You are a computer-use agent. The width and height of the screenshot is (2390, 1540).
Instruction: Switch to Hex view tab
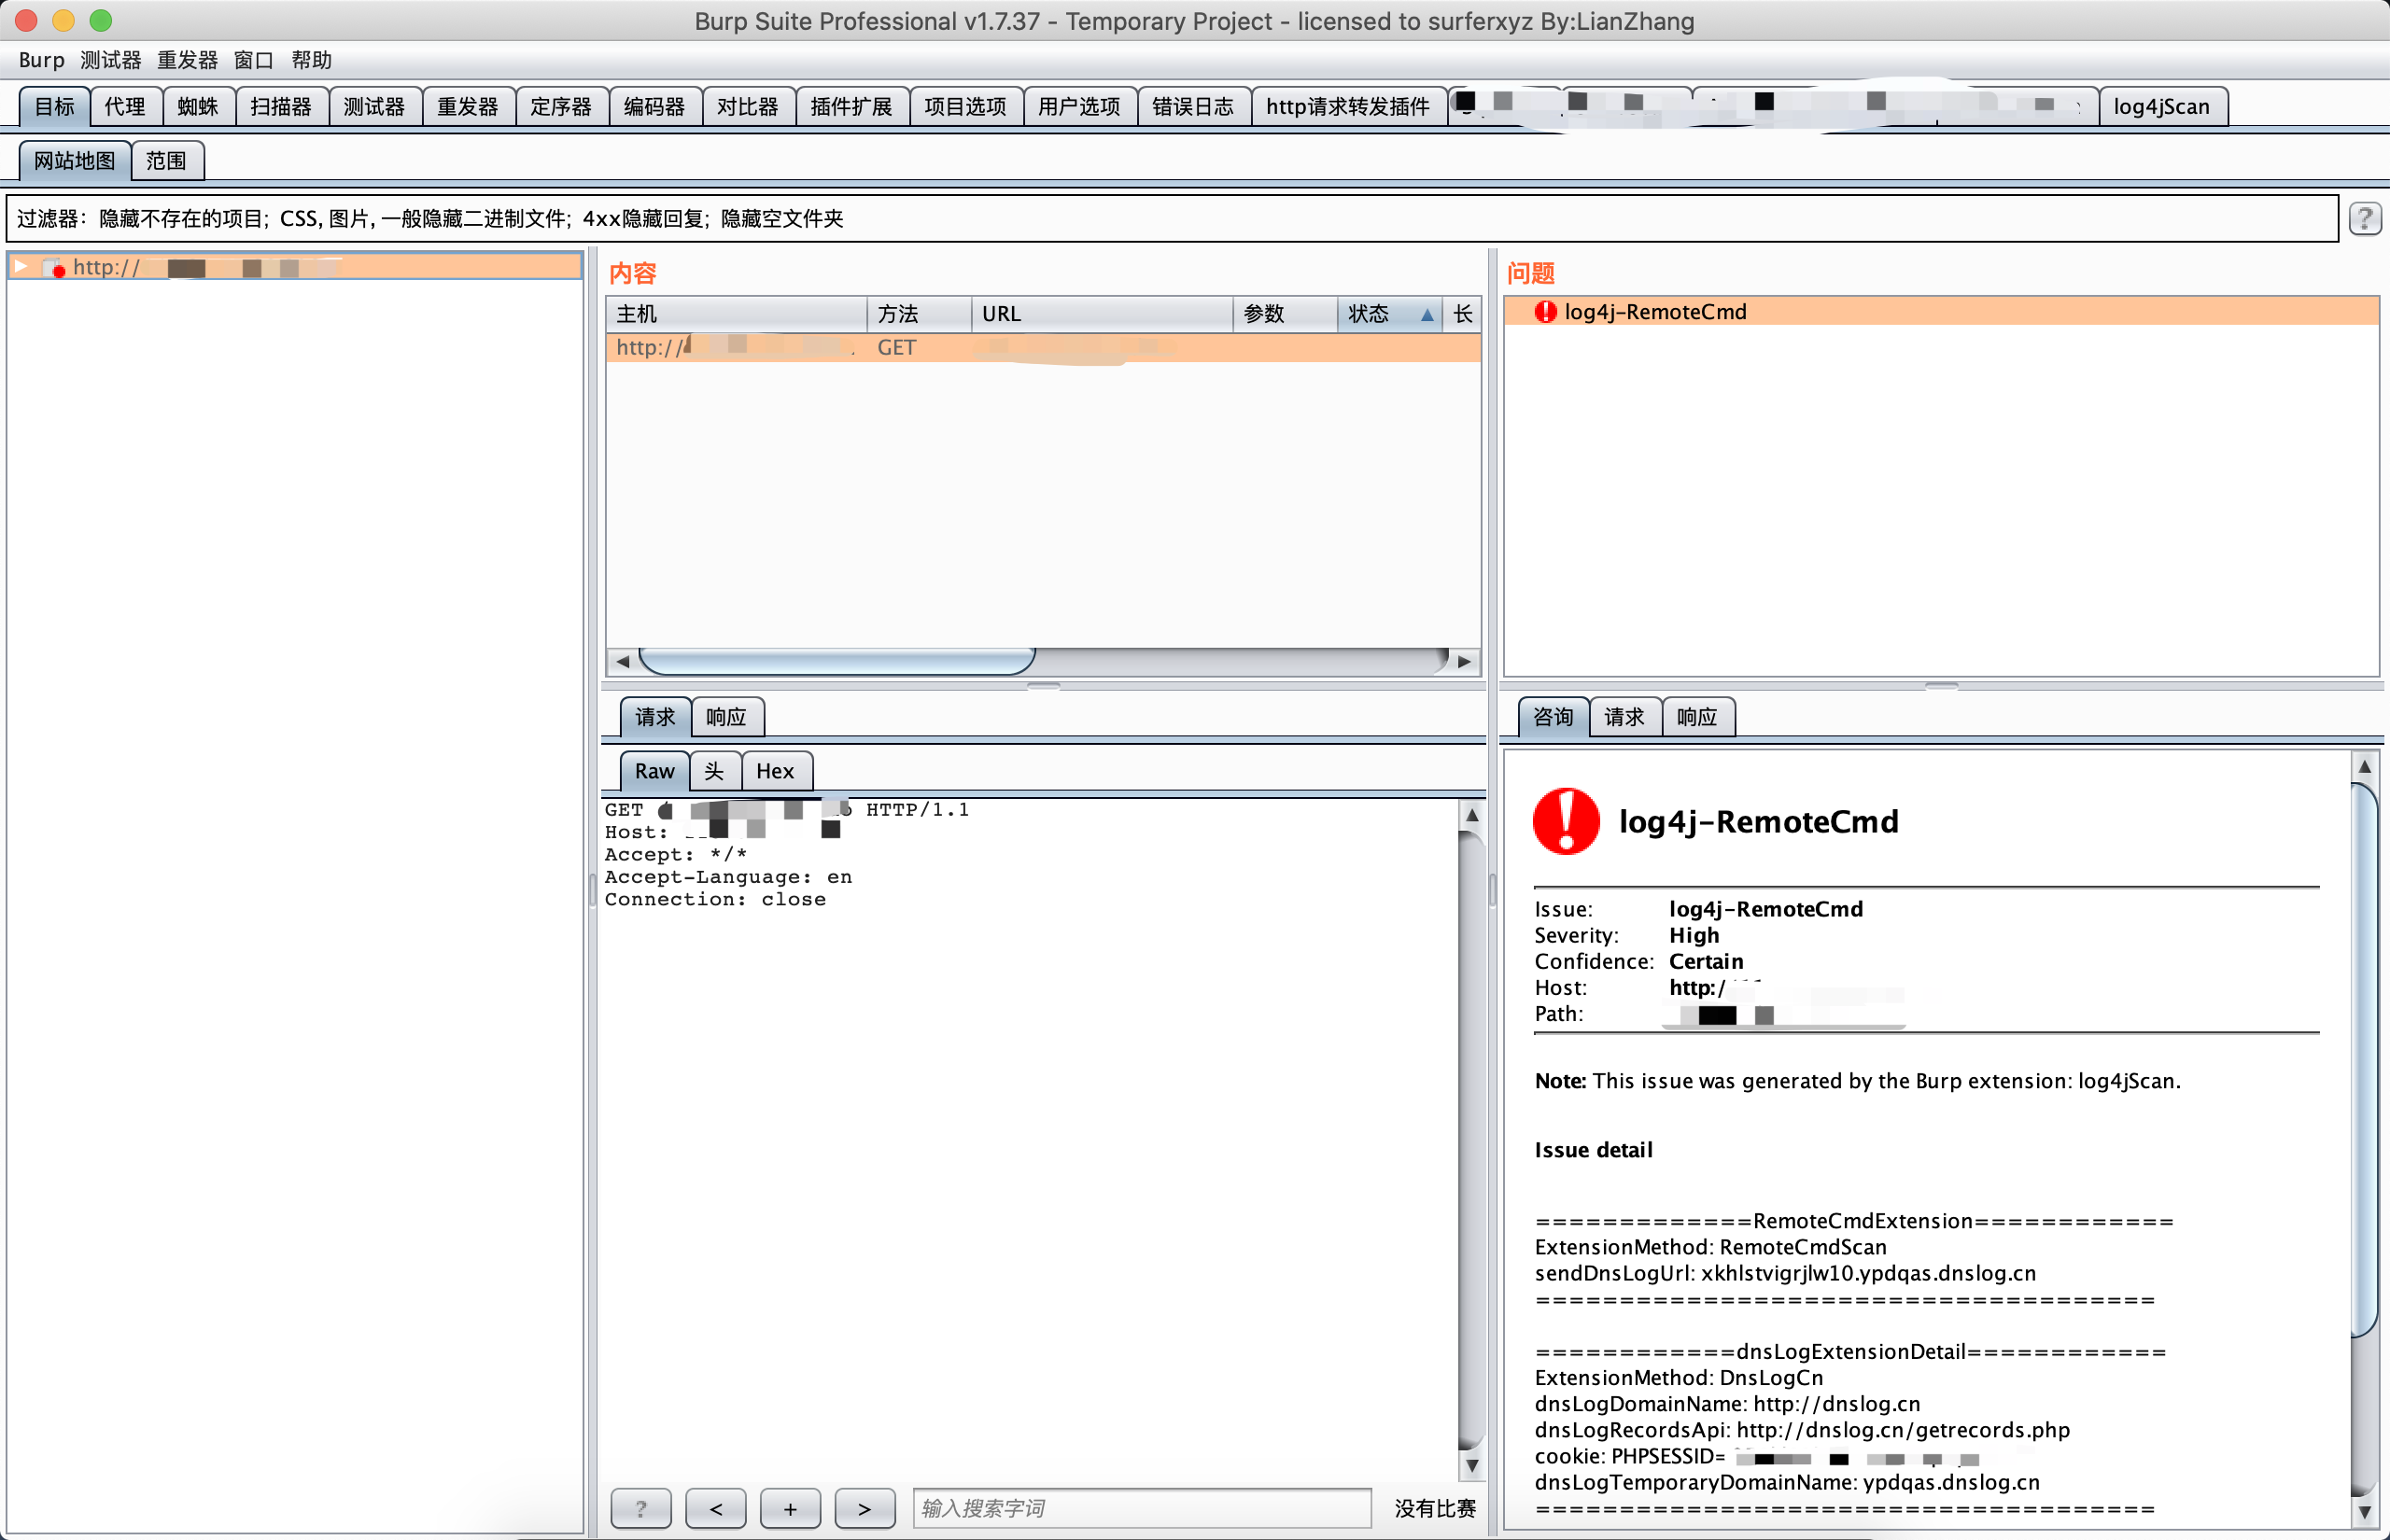775,771
